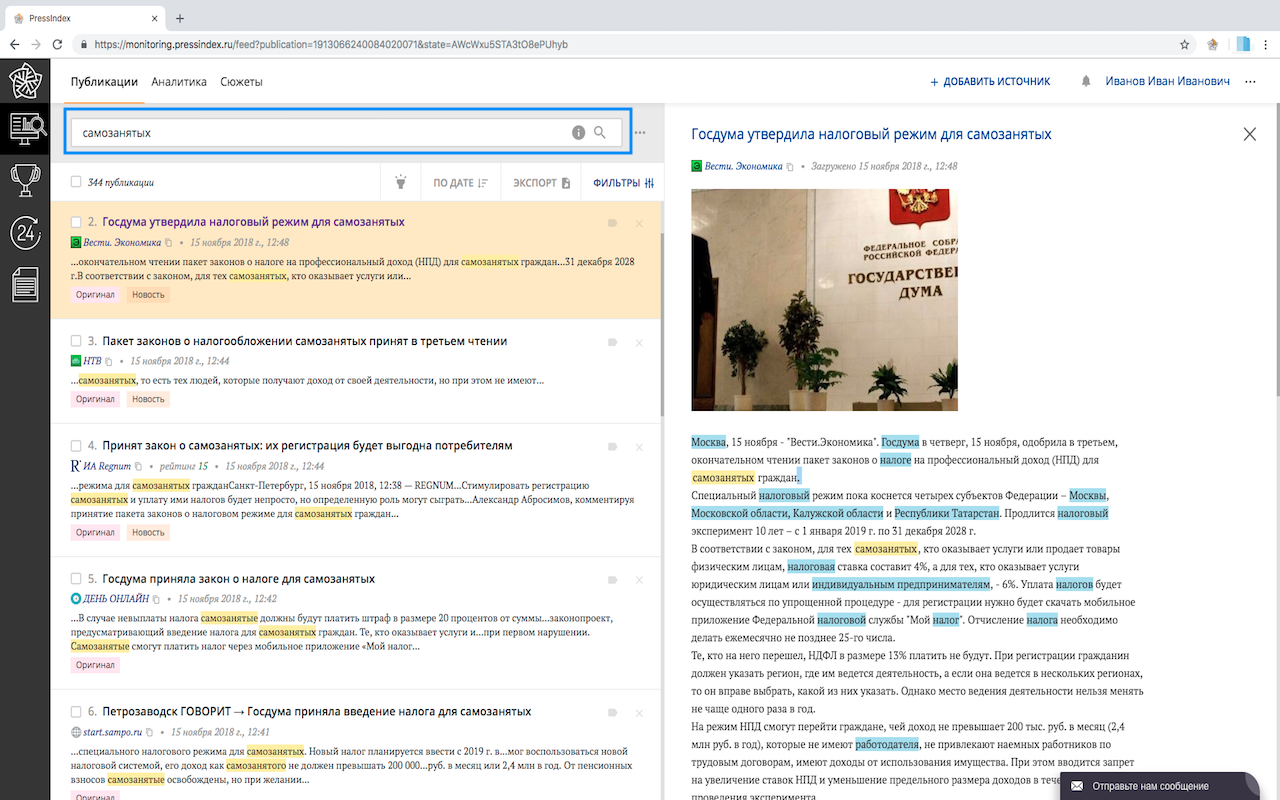Click the magnifier search icon

[x=600, y=132]
